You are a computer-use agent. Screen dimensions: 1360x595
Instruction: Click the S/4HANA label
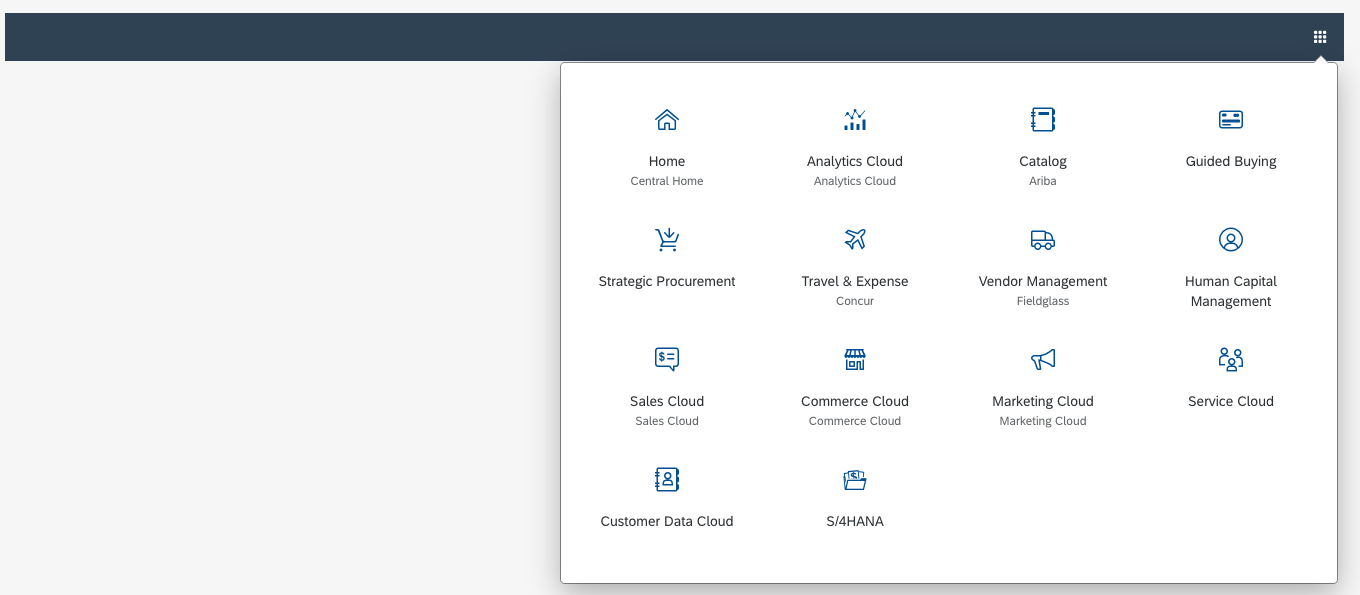[x=855, y=521]
